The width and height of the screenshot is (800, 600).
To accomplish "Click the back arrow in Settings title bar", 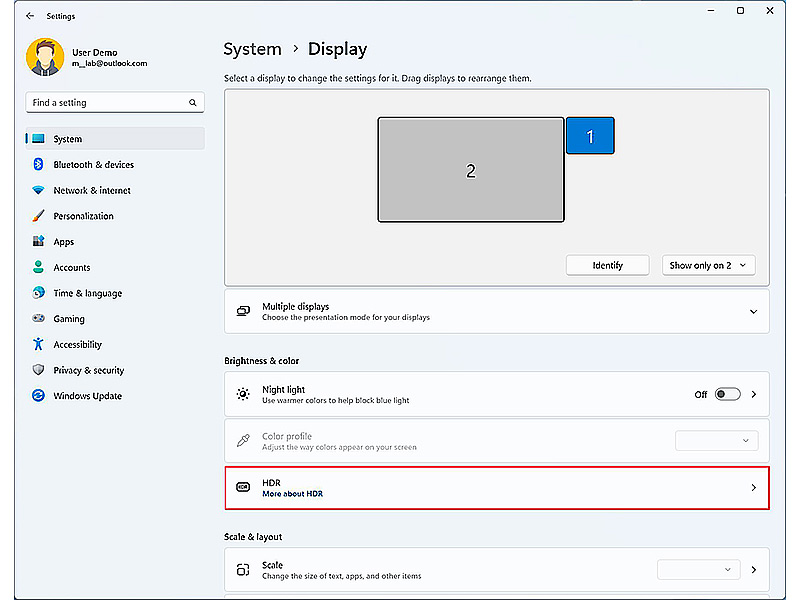I will click(x=30, y=16).
